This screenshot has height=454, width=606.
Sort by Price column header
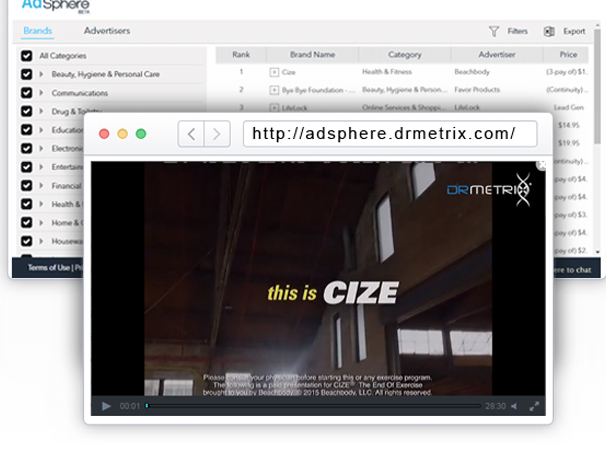568,55
